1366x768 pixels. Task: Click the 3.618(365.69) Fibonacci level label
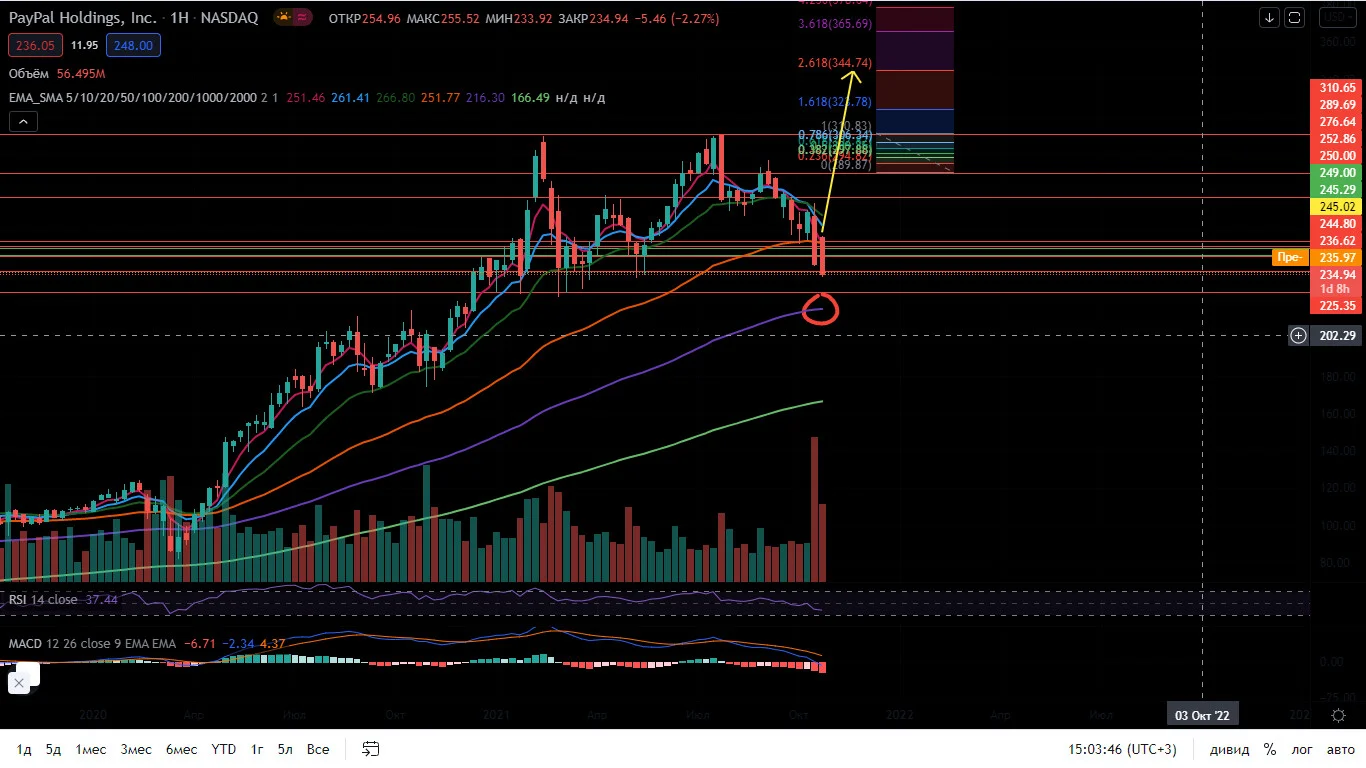(x=835, y=24)
